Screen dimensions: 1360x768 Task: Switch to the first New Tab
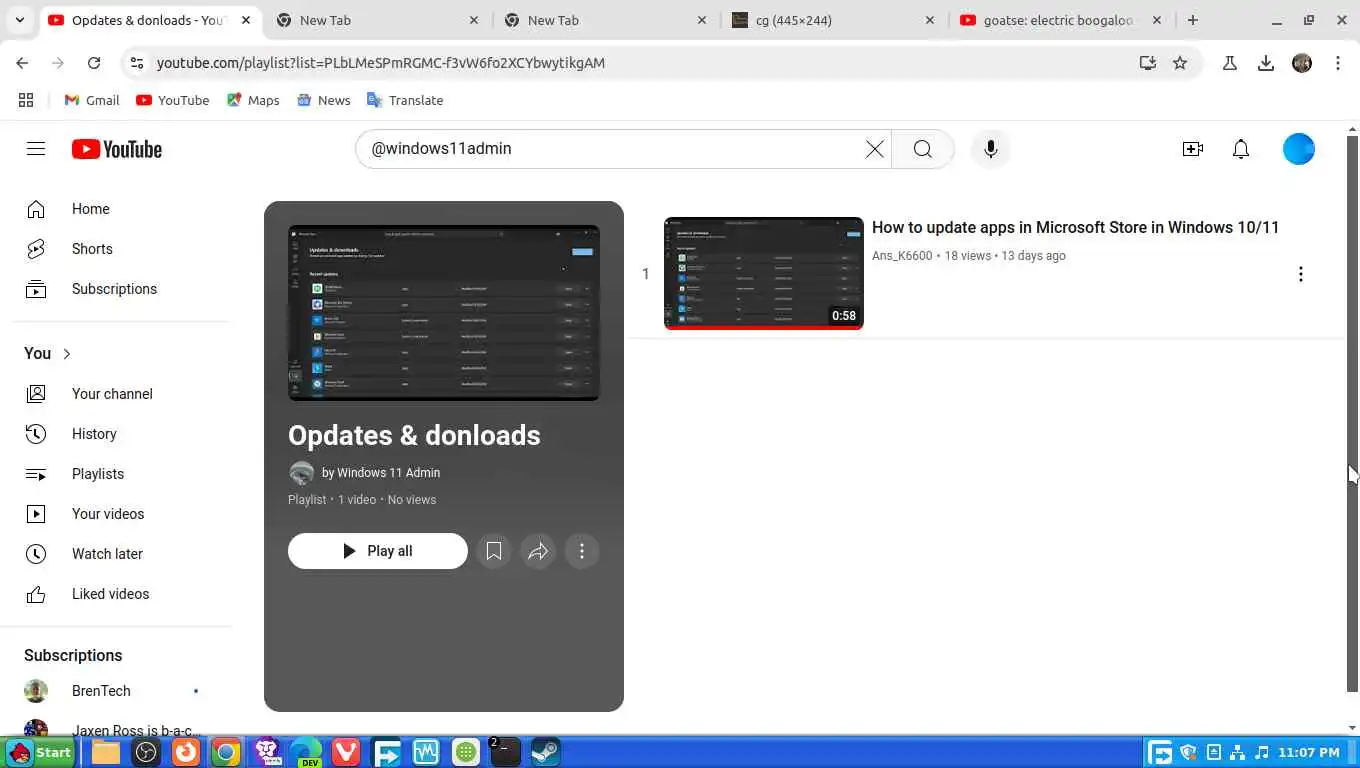[x=376, y=20]
